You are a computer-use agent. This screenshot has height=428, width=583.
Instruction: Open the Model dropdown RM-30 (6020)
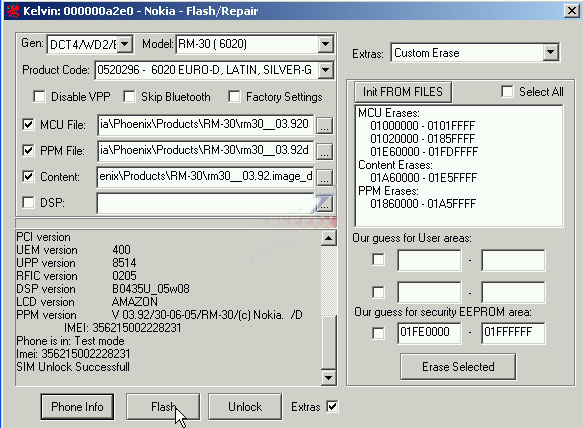pyautogui.click(x=325, y=45)
